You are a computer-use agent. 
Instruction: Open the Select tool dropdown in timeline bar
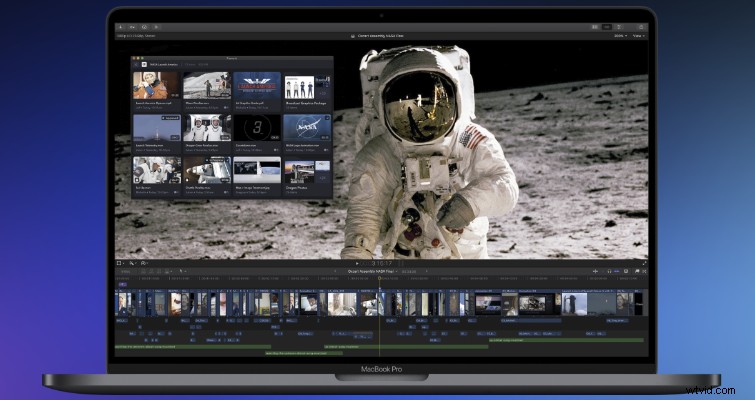click(x=182, y=271)
